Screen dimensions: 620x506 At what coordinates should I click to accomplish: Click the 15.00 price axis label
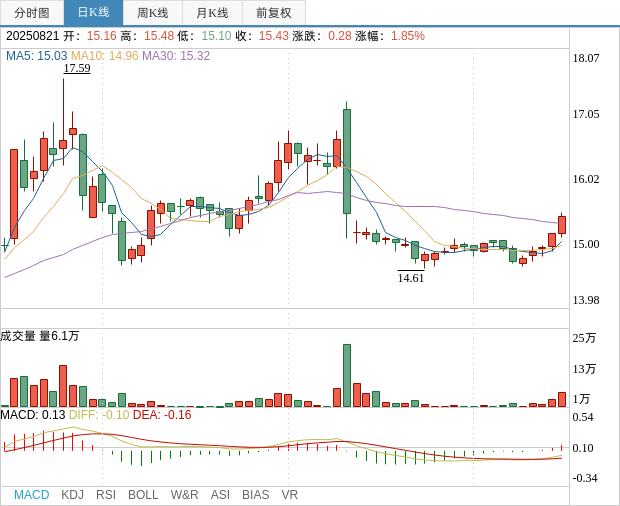tap(586, 244)
